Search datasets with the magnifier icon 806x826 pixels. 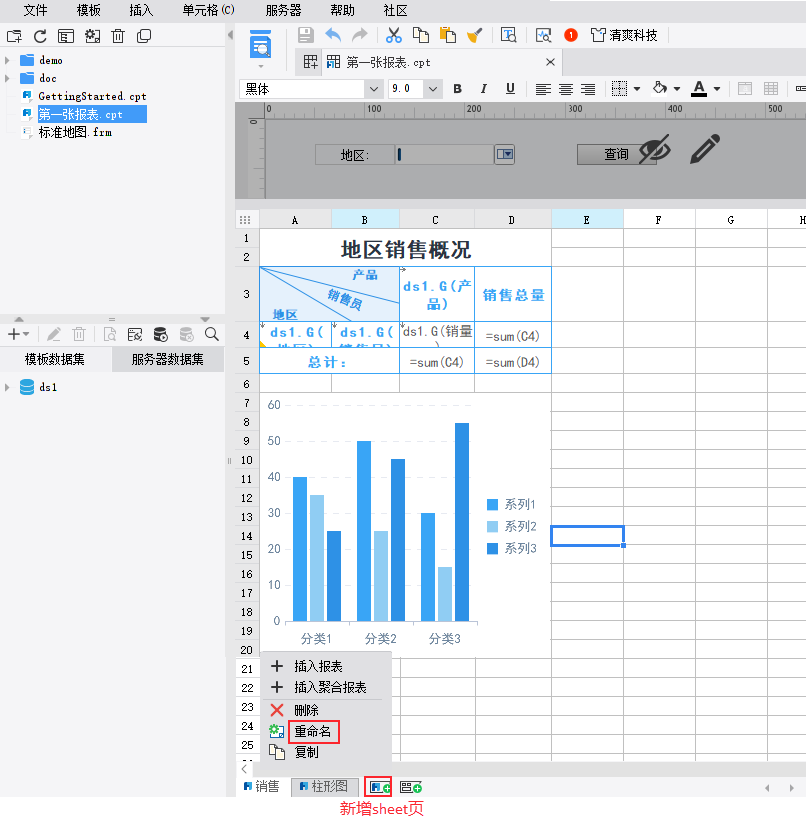pos(212,334)
